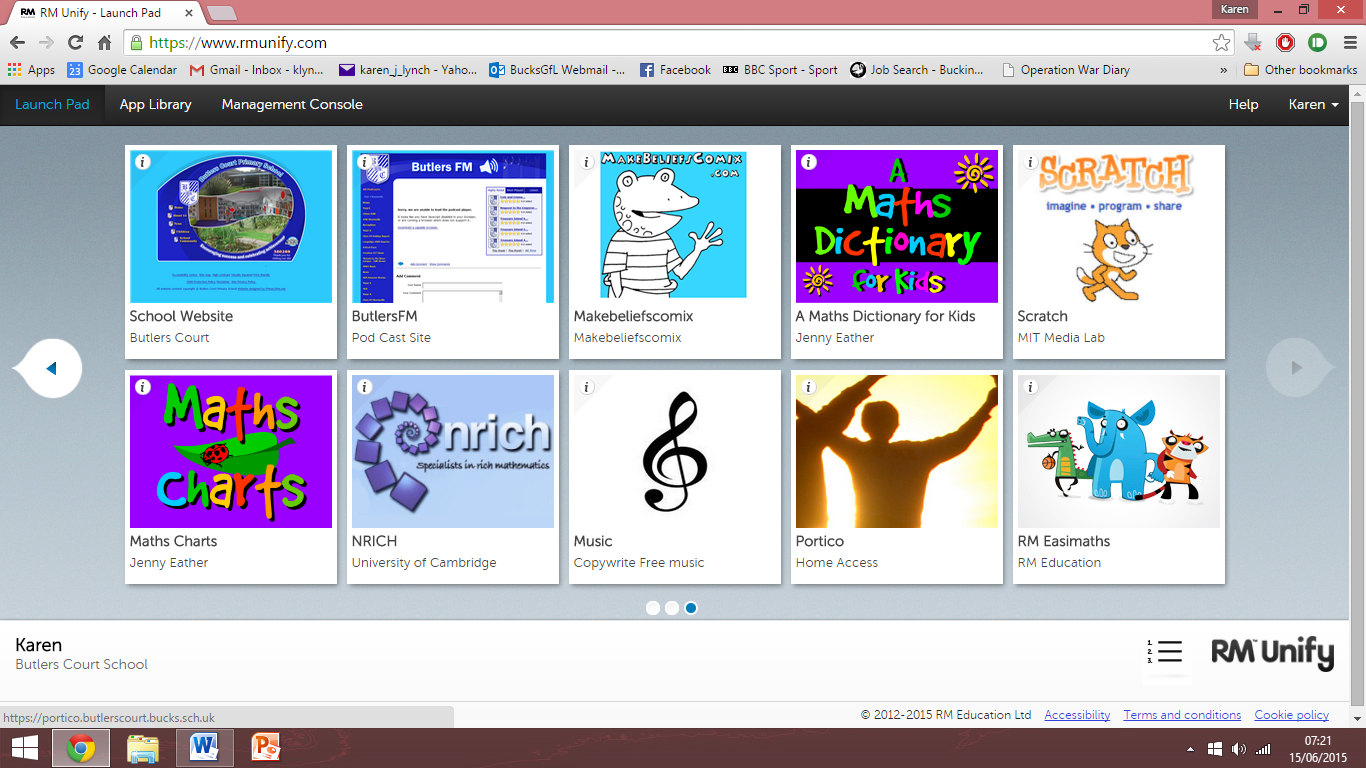Open the list view icon beside RM Unify logo

click(x=1169, y=652)
